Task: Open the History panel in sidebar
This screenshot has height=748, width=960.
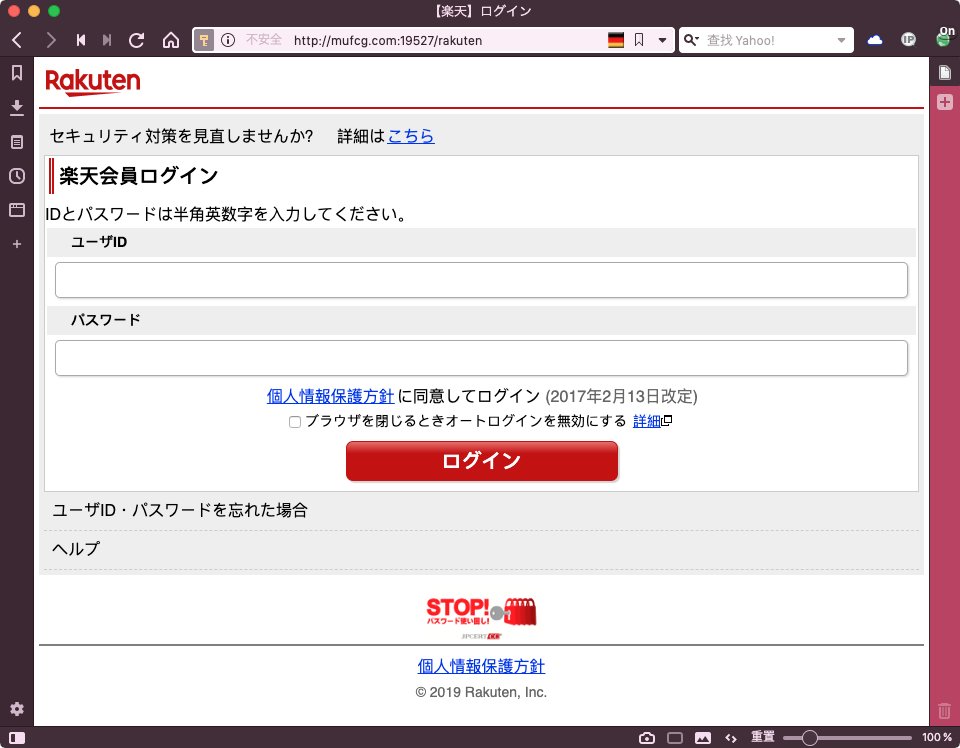Action: coord(17,176)
